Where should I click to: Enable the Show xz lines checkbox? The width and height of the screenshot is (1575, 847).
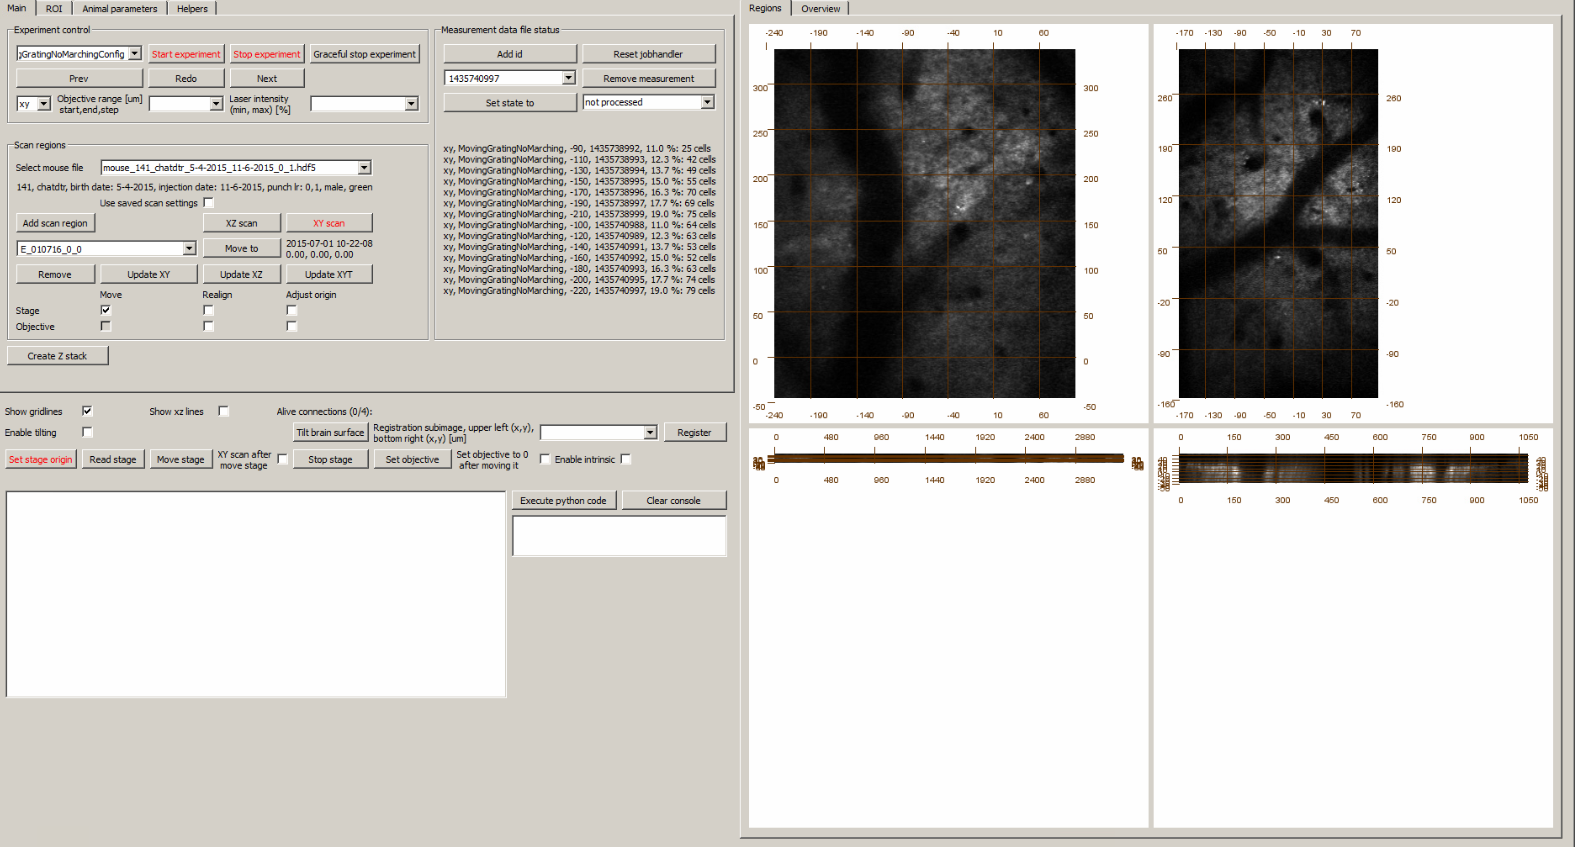pos(223,411)
